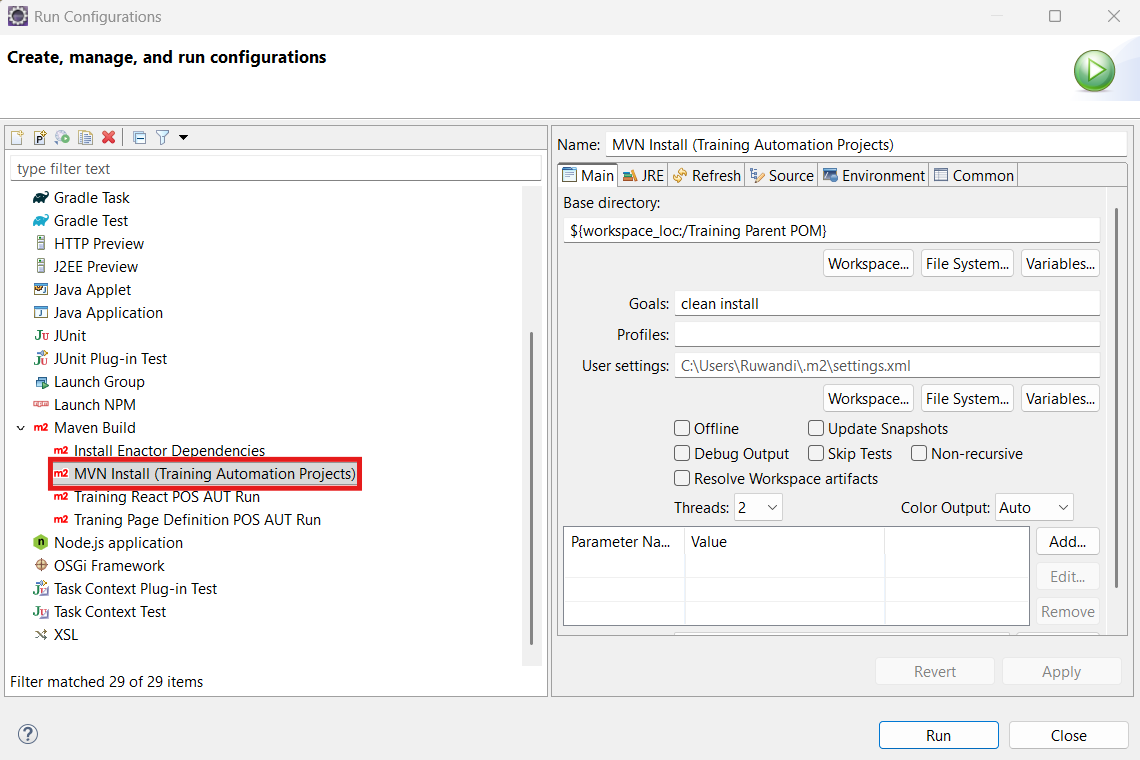This screenshot has height=760, width=1140.
Task: Select Install Enactor Dependencies configuration
Action: [169, 451]
